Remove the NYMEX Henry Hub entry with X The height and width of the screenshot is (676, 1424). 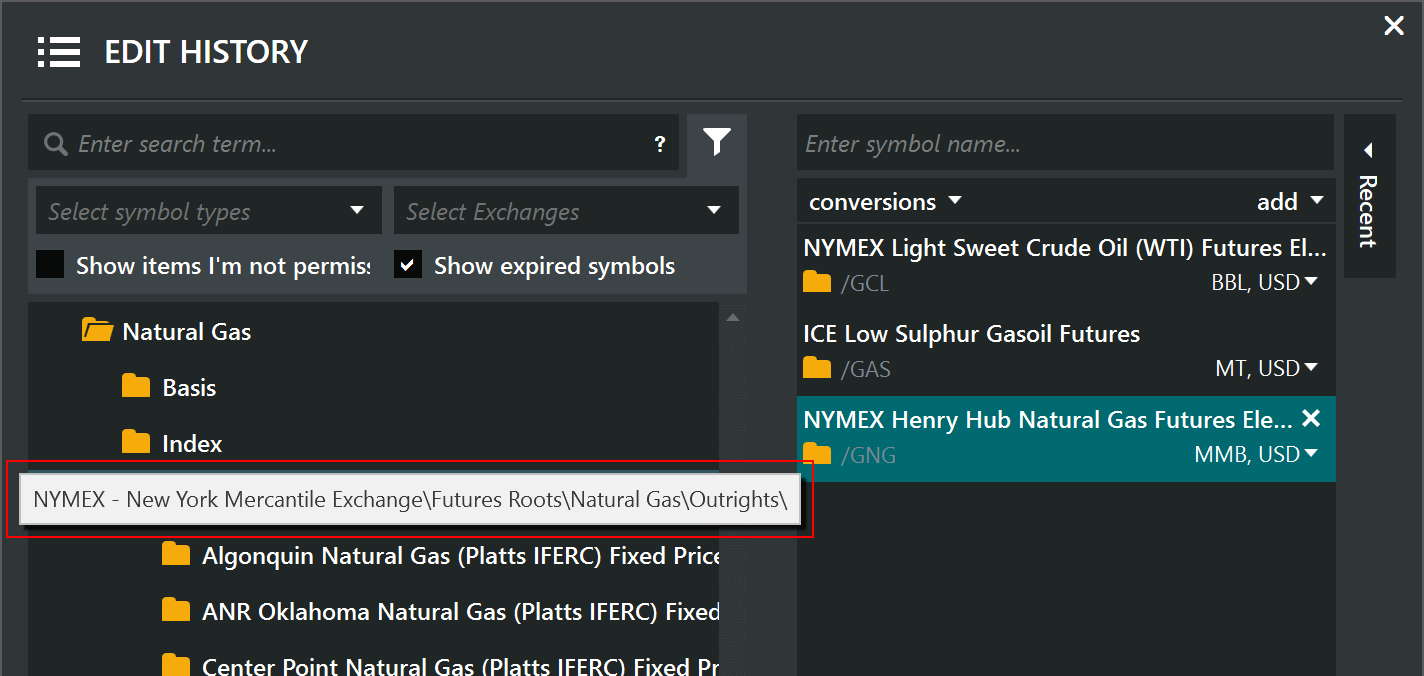click(1311, 419)
